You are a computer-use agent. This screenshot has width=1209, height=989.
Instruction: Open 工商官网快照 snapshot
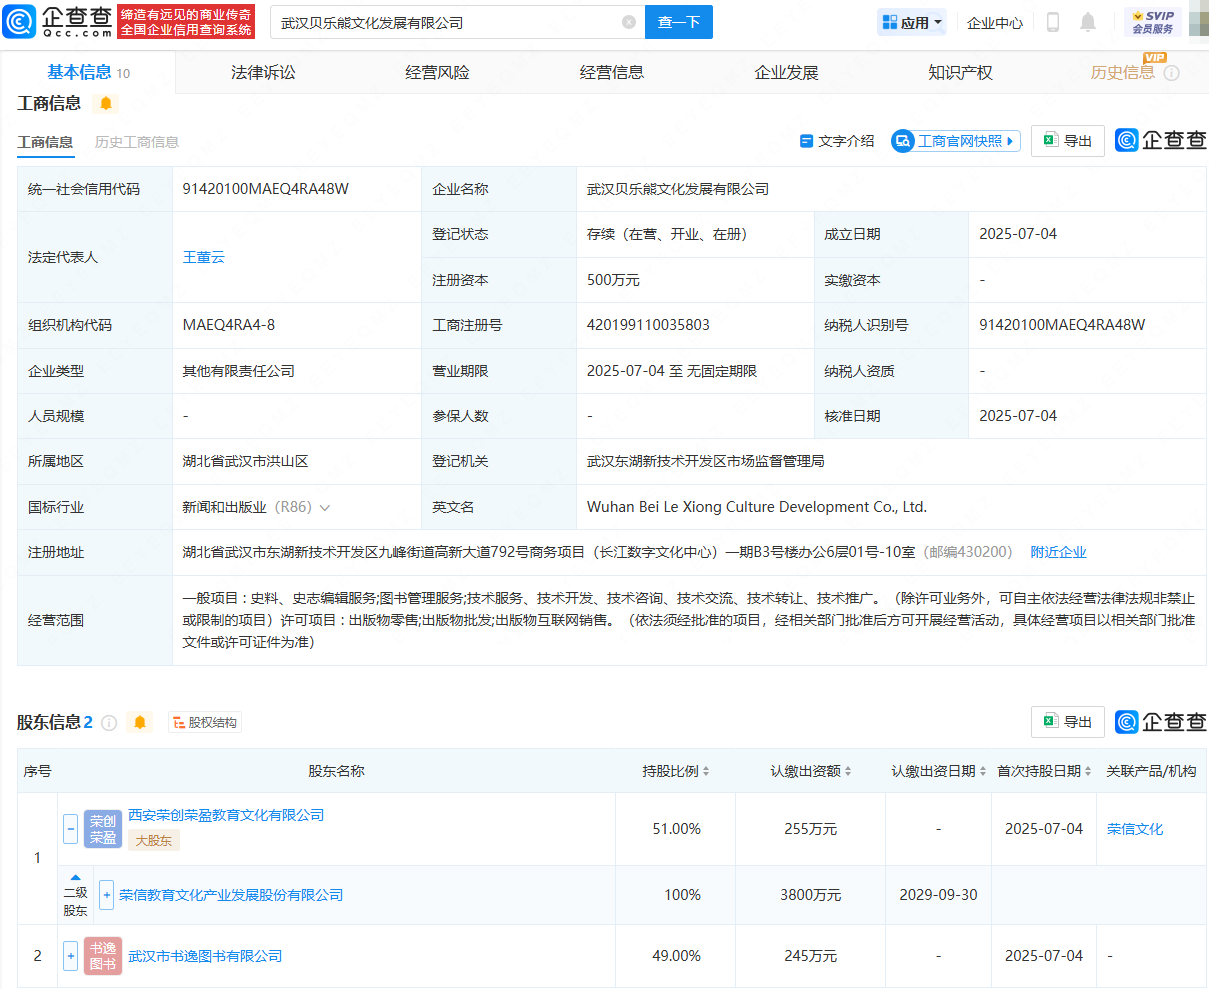point(955,141)
